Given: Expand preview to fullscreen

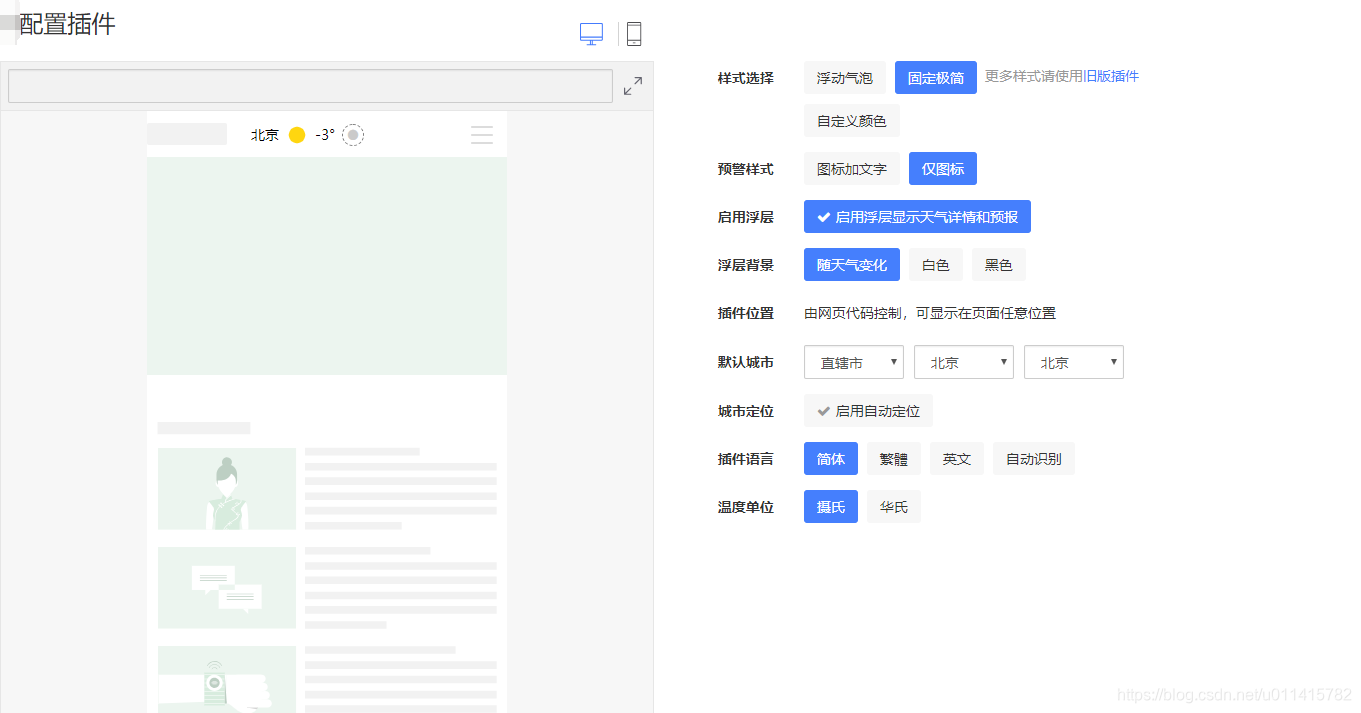Looking at the screenshot, I should (633, 86).
